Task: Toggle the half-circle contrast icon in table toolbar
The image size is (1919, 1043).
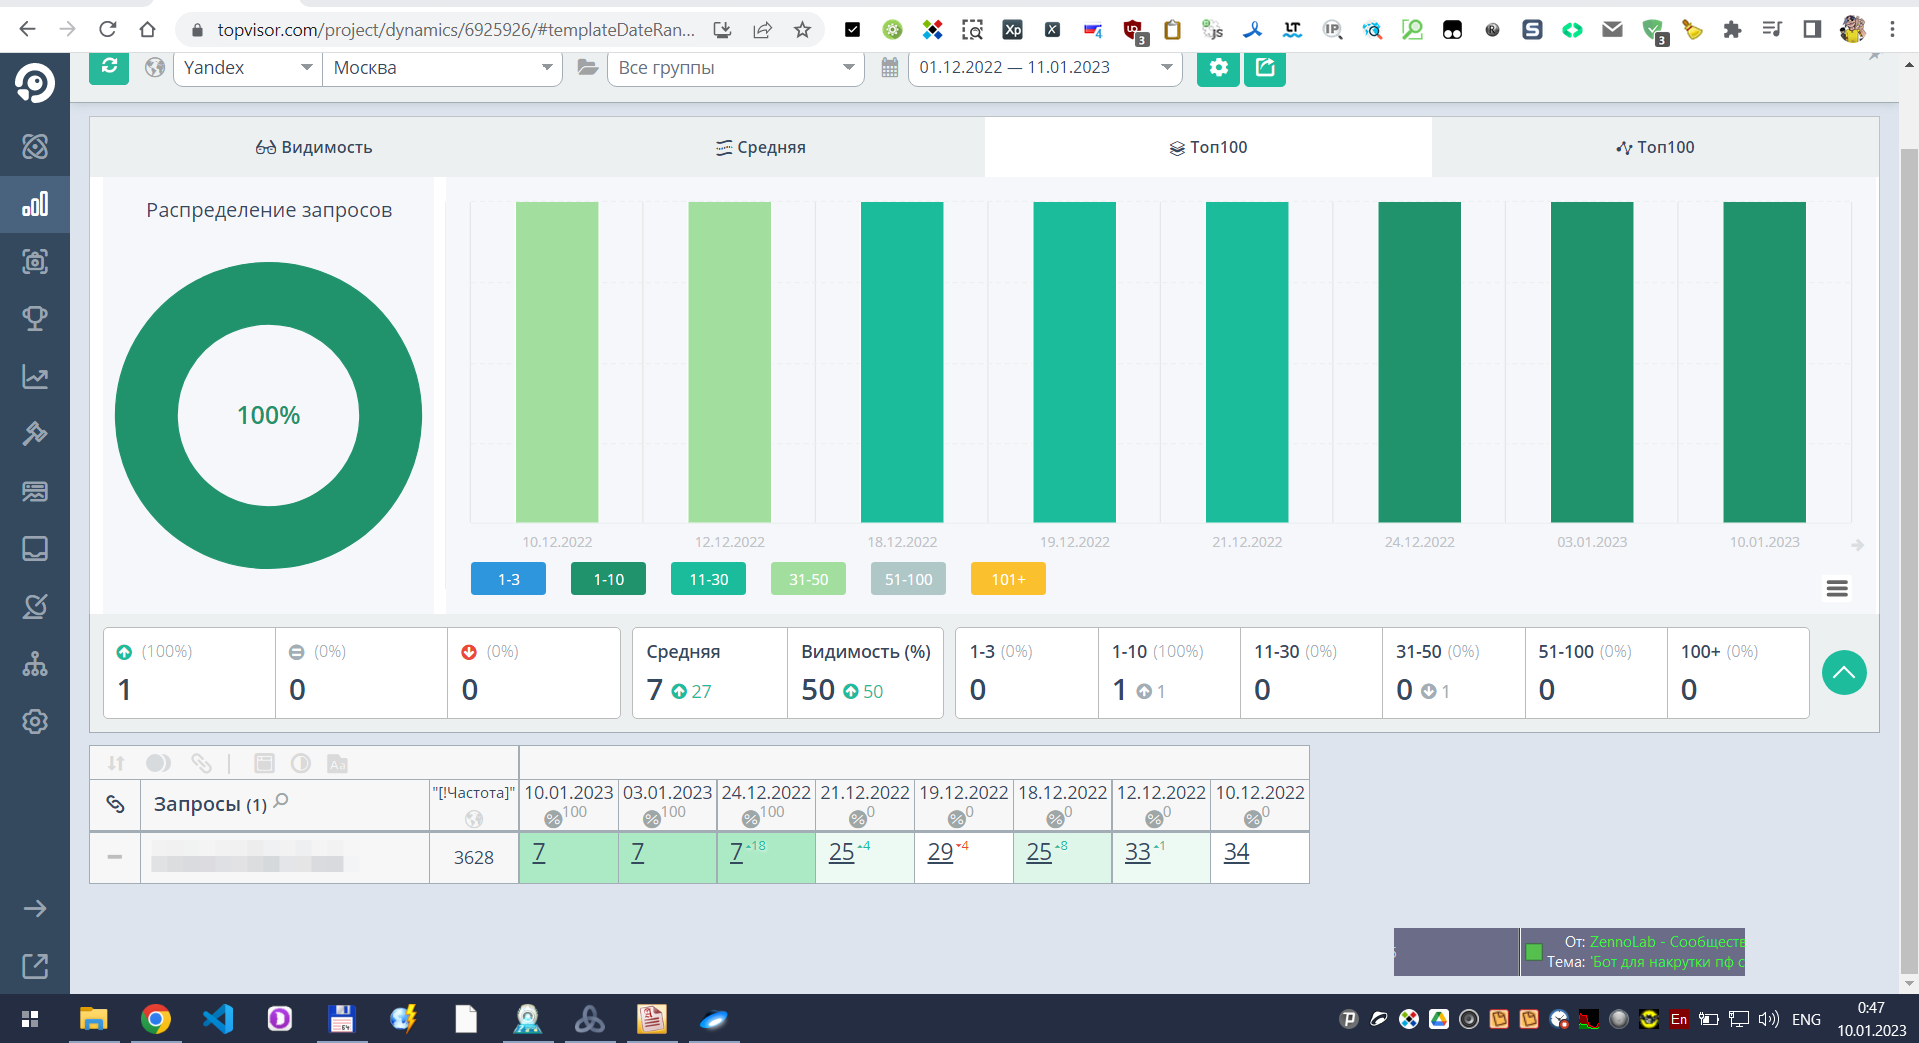Action: pos(301,763)
